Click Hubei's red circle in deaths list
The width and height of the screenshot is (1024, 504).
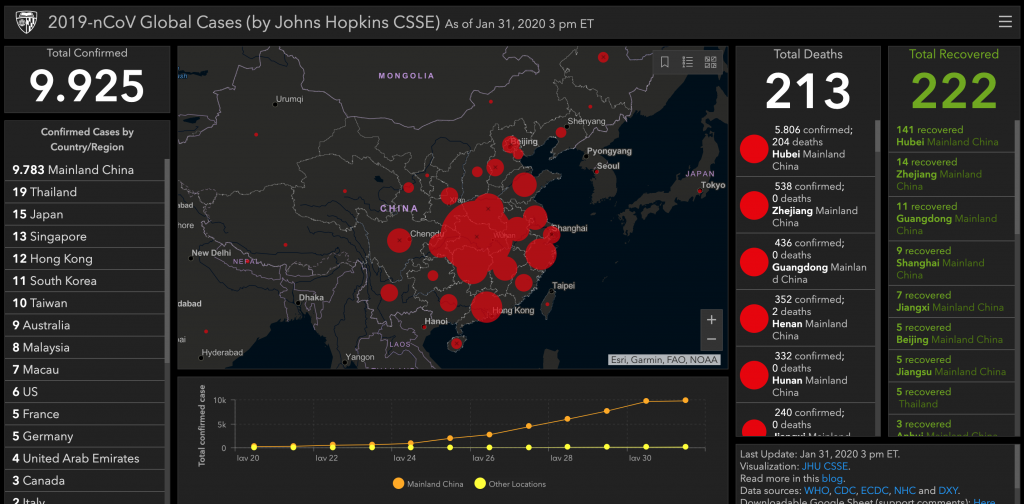click(753, 148)
